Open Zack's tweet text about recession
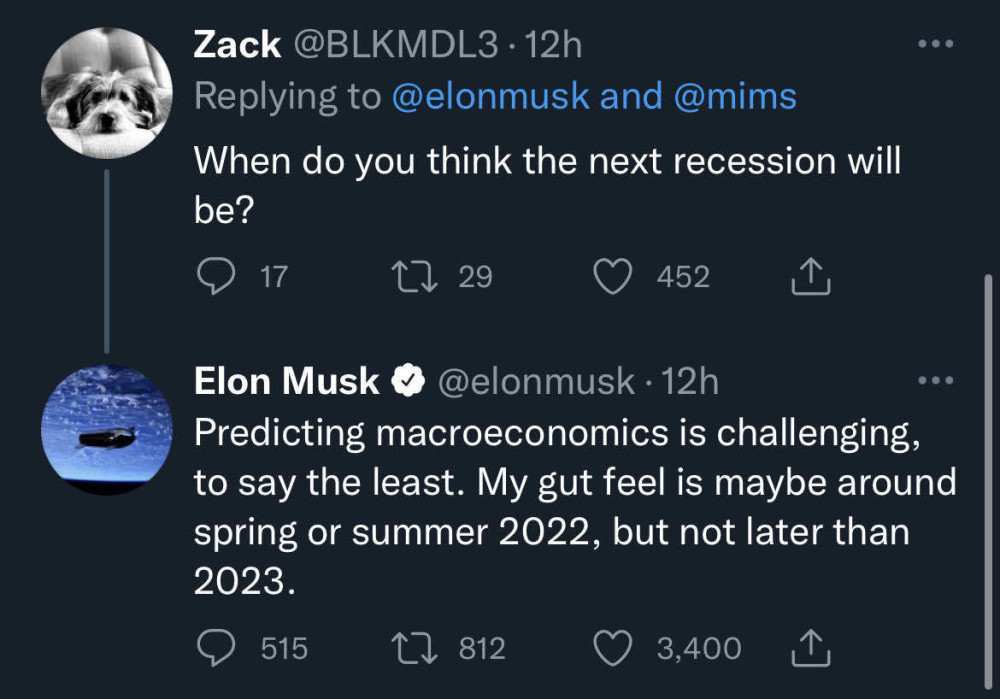 (547, 185)
